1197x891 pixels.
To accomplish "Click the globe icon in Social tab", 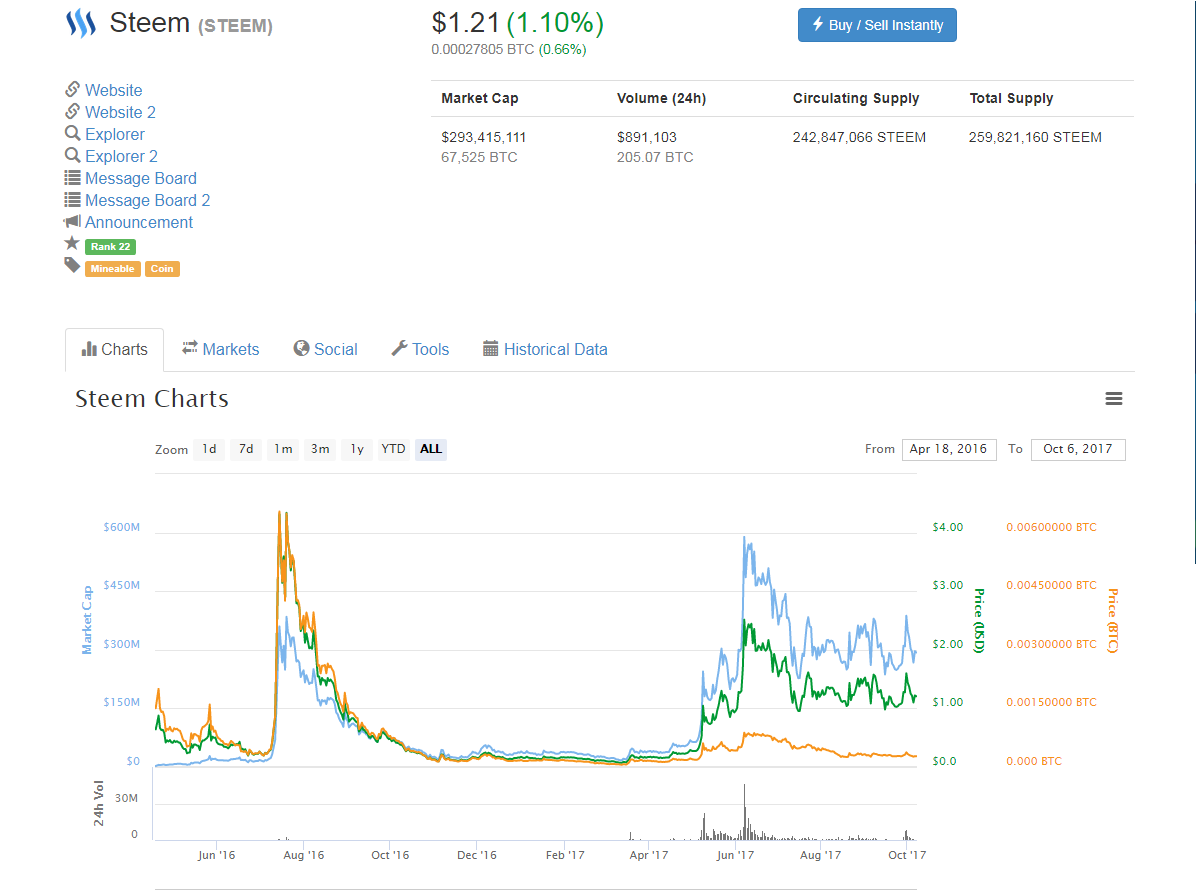I will 302,348.
